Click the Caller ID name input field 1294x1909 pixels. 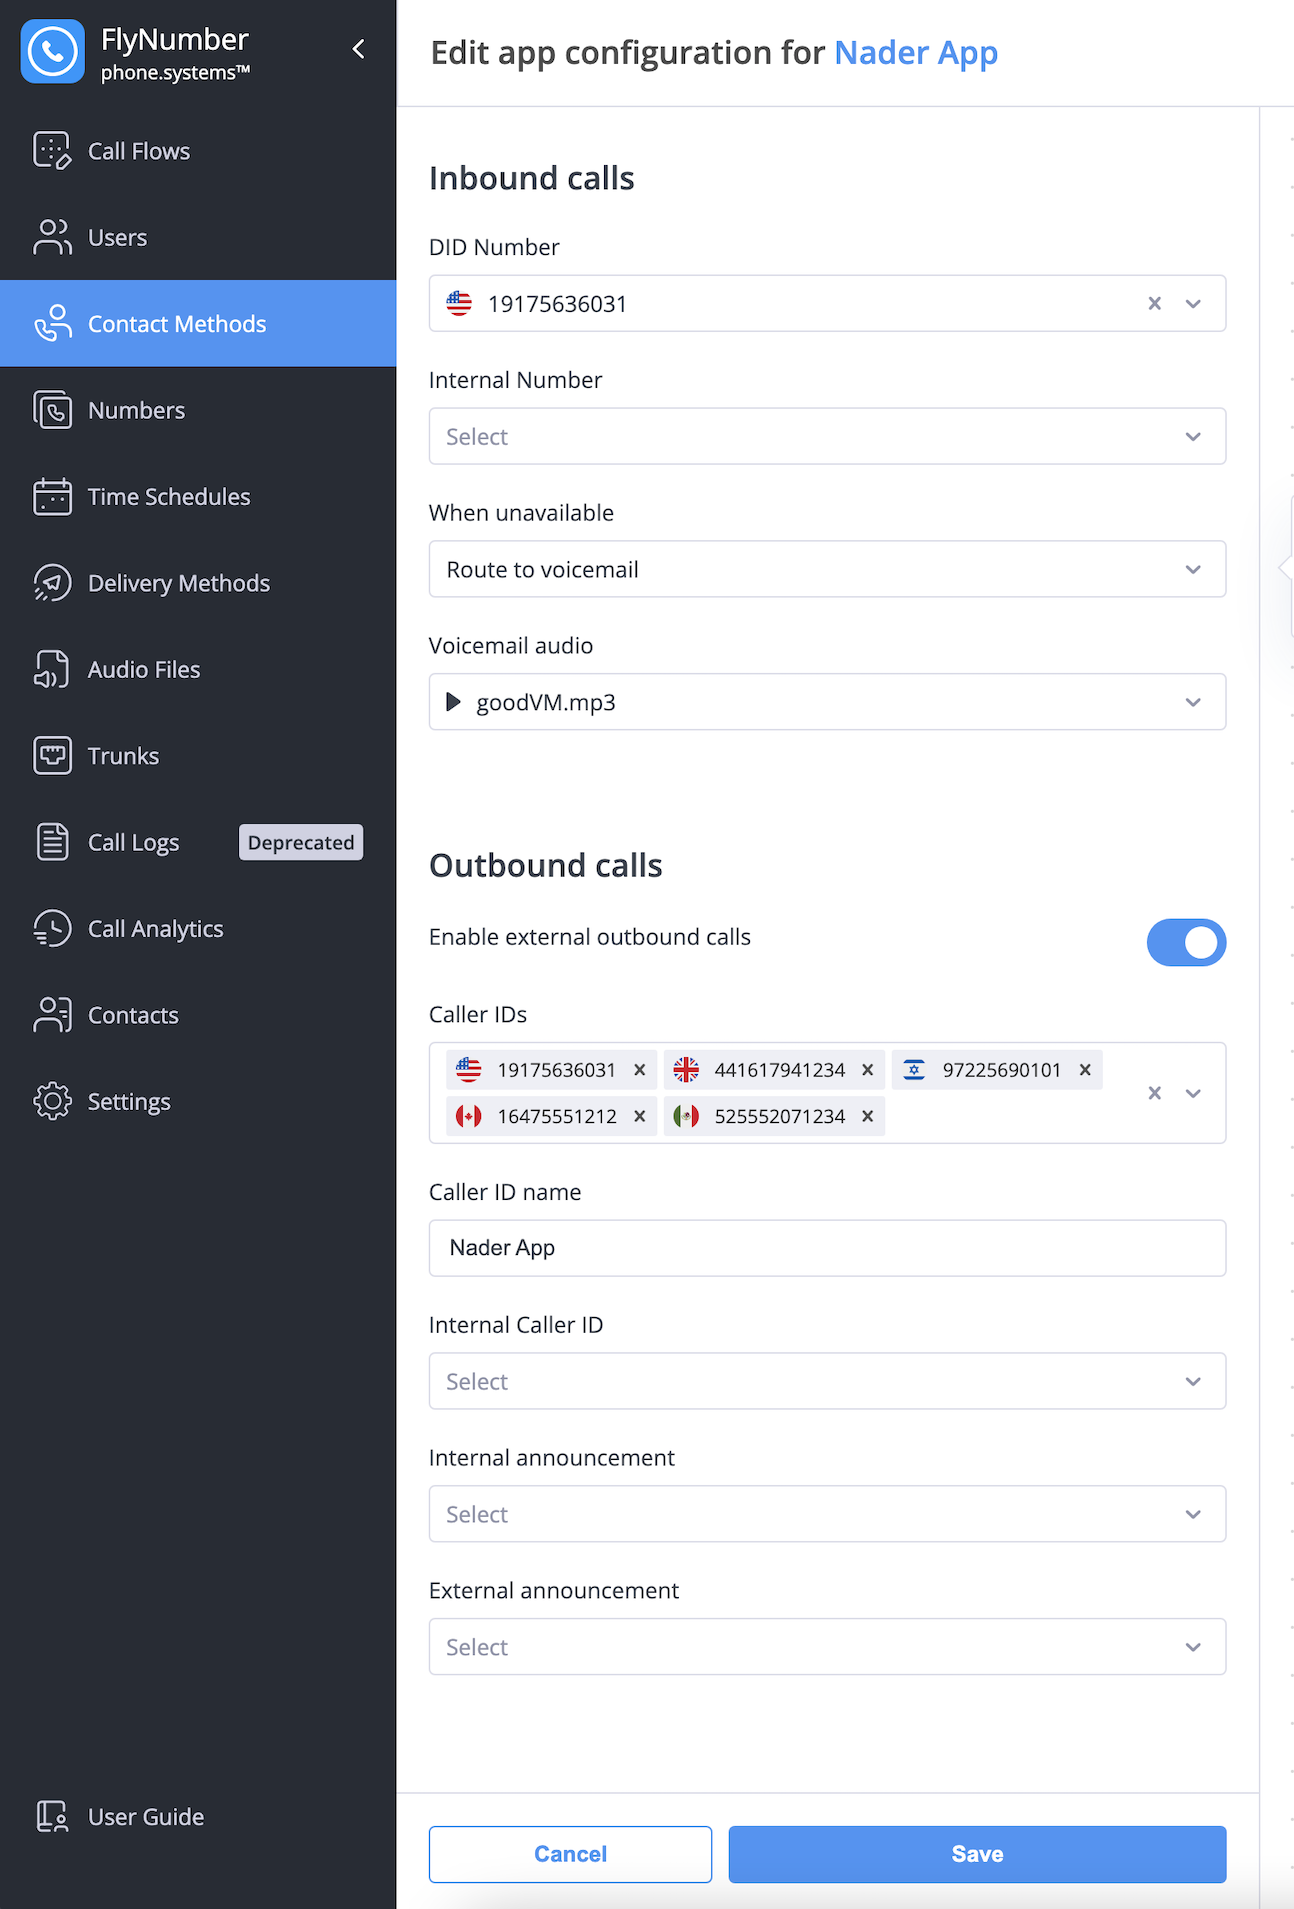coord(827,1247)
